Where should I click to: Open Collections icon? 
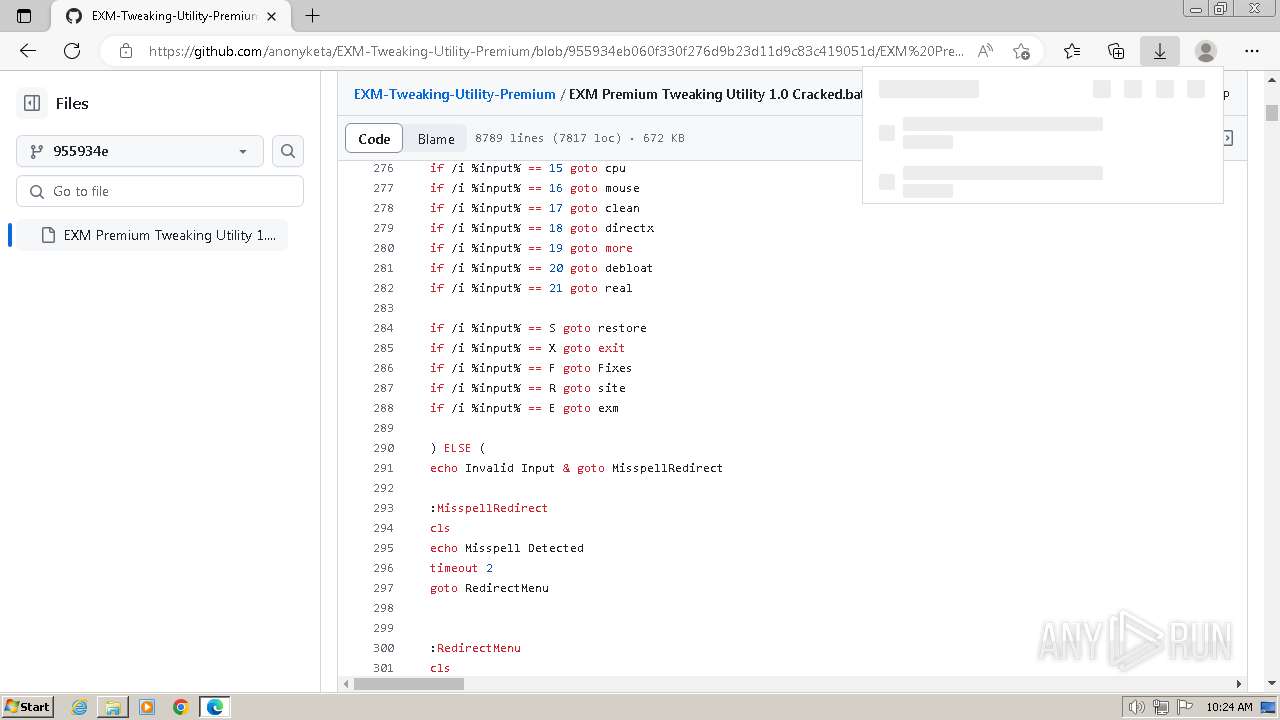click(x=1116, y=51)
